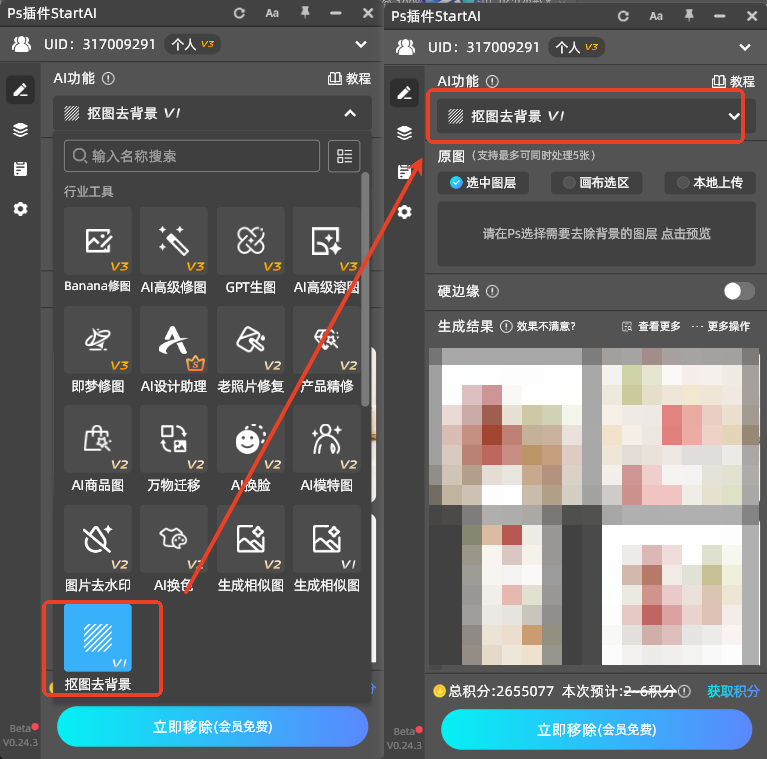Open the AI换色 tool
This screenshot has width=767, height=759.
[x=174, y=549]
